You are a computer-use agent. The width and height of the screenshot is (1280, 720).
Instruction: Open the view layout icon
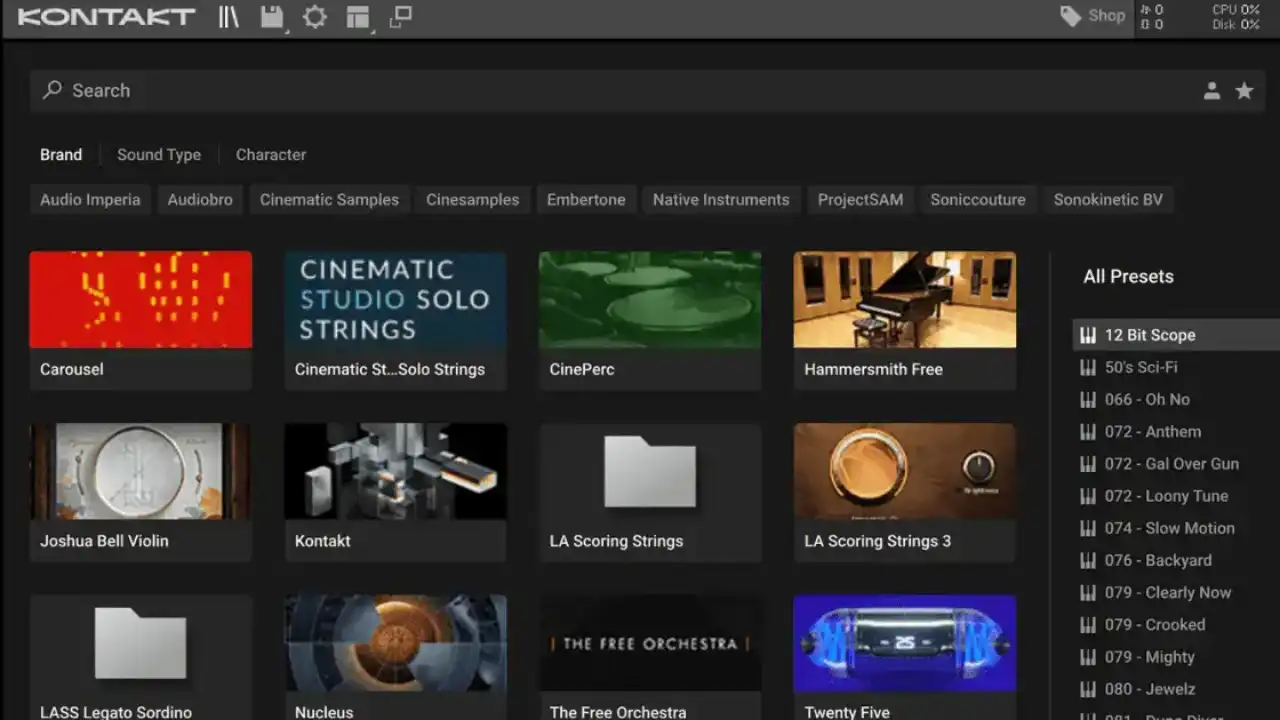[x=357, y=17]
